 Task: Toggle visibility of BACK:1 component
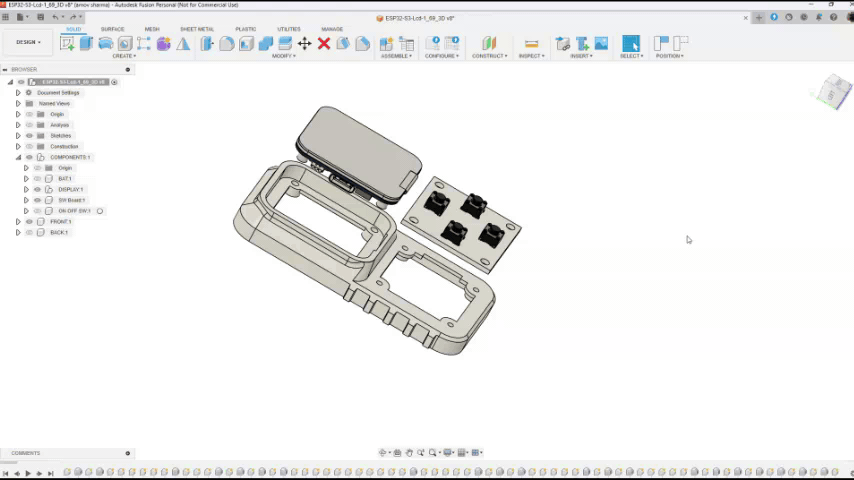[29, 233]
